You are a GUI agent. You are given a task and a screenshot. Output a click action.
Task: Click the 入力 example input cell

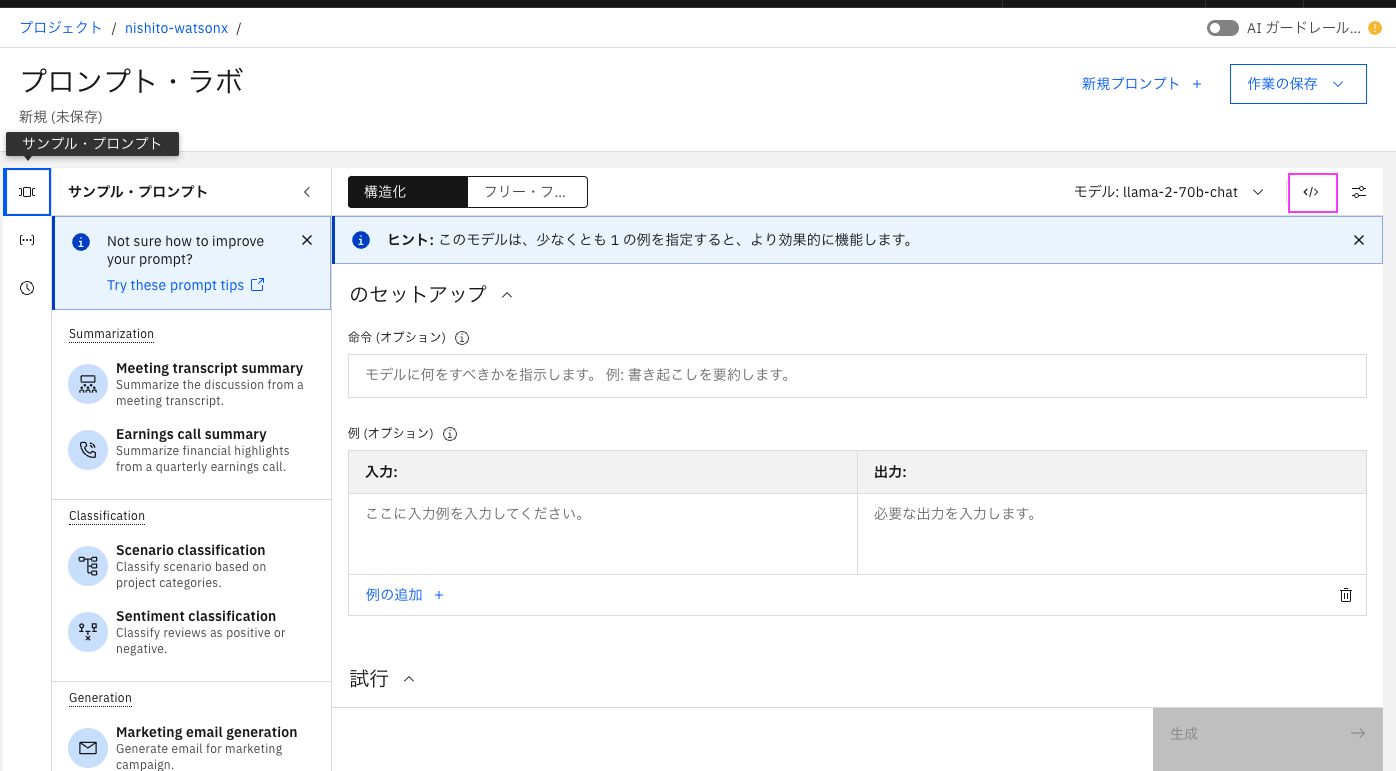602,534
